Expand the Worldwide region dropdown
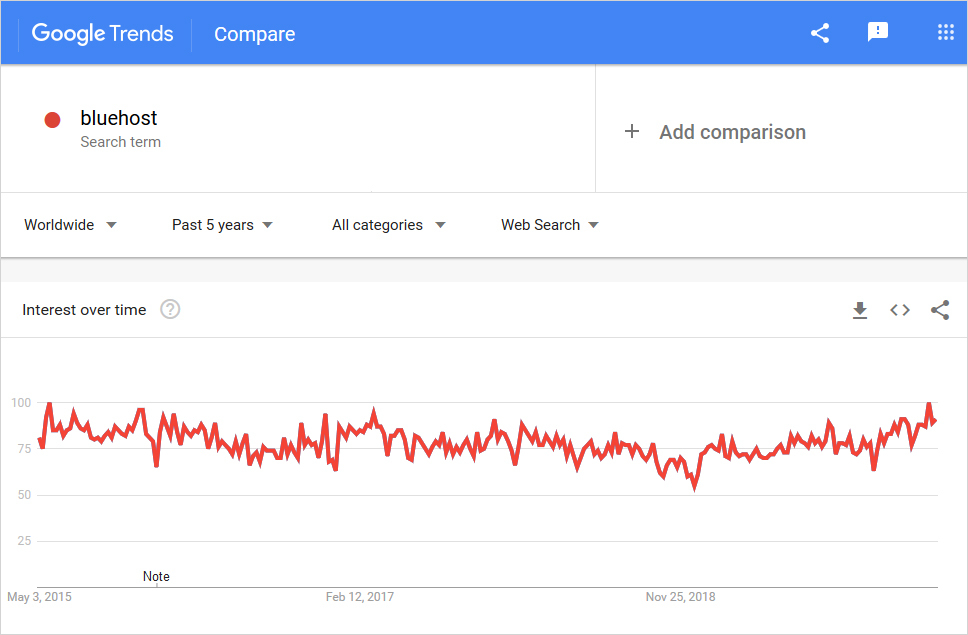This screenshot has height=635, width=968. [70, 225]
